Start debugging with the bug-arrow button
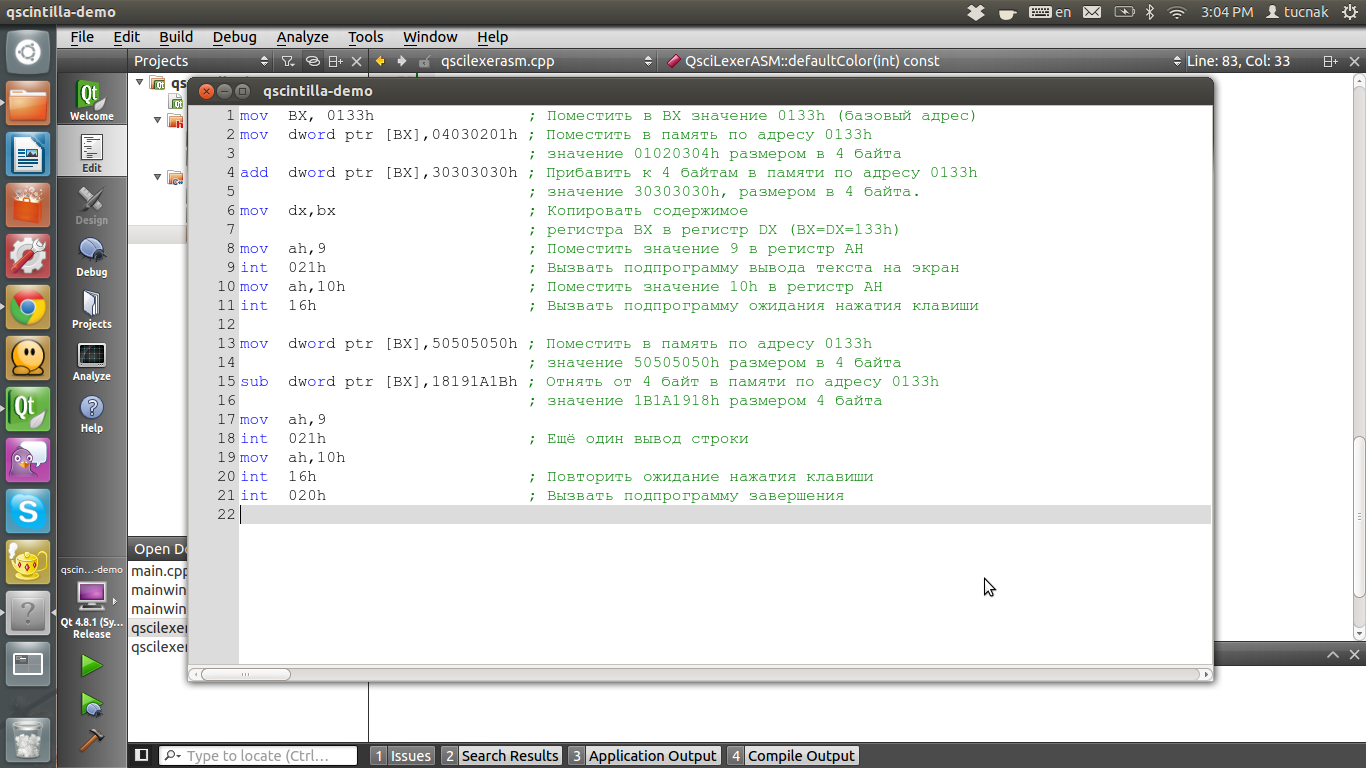Screen dimensions: 1366x768 coord(91,704)
